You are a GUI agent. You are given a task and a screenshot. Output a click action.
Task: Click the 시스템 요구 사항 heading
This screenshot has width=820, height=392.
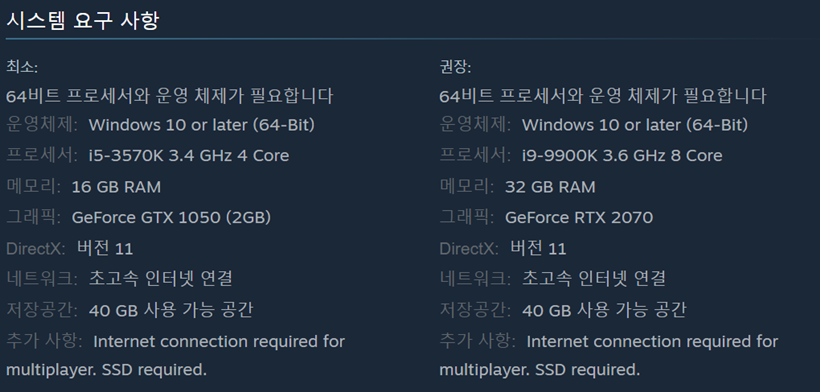[x=82, y=21]
